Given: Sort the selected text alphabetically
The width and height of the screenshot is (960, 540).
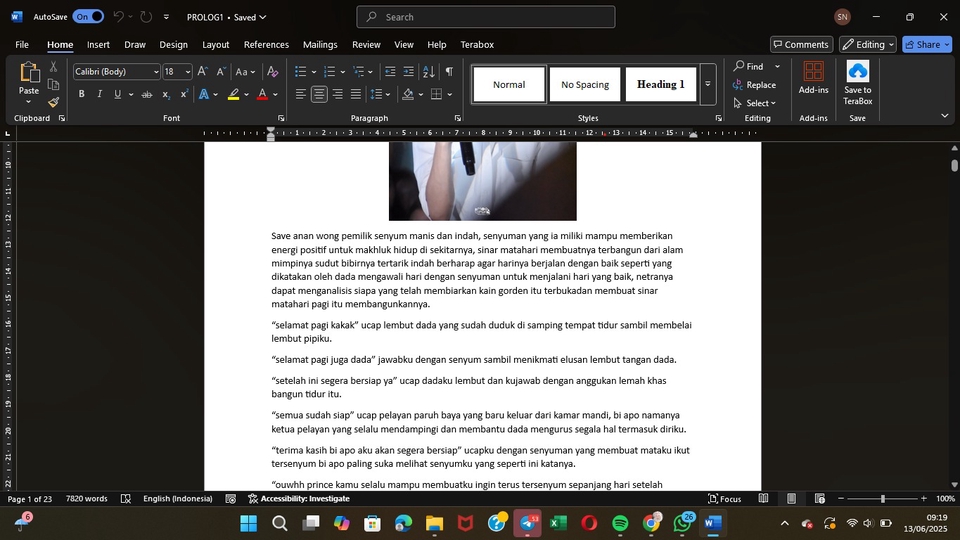Looking at the screenshot, I should (x=429, y=72).
